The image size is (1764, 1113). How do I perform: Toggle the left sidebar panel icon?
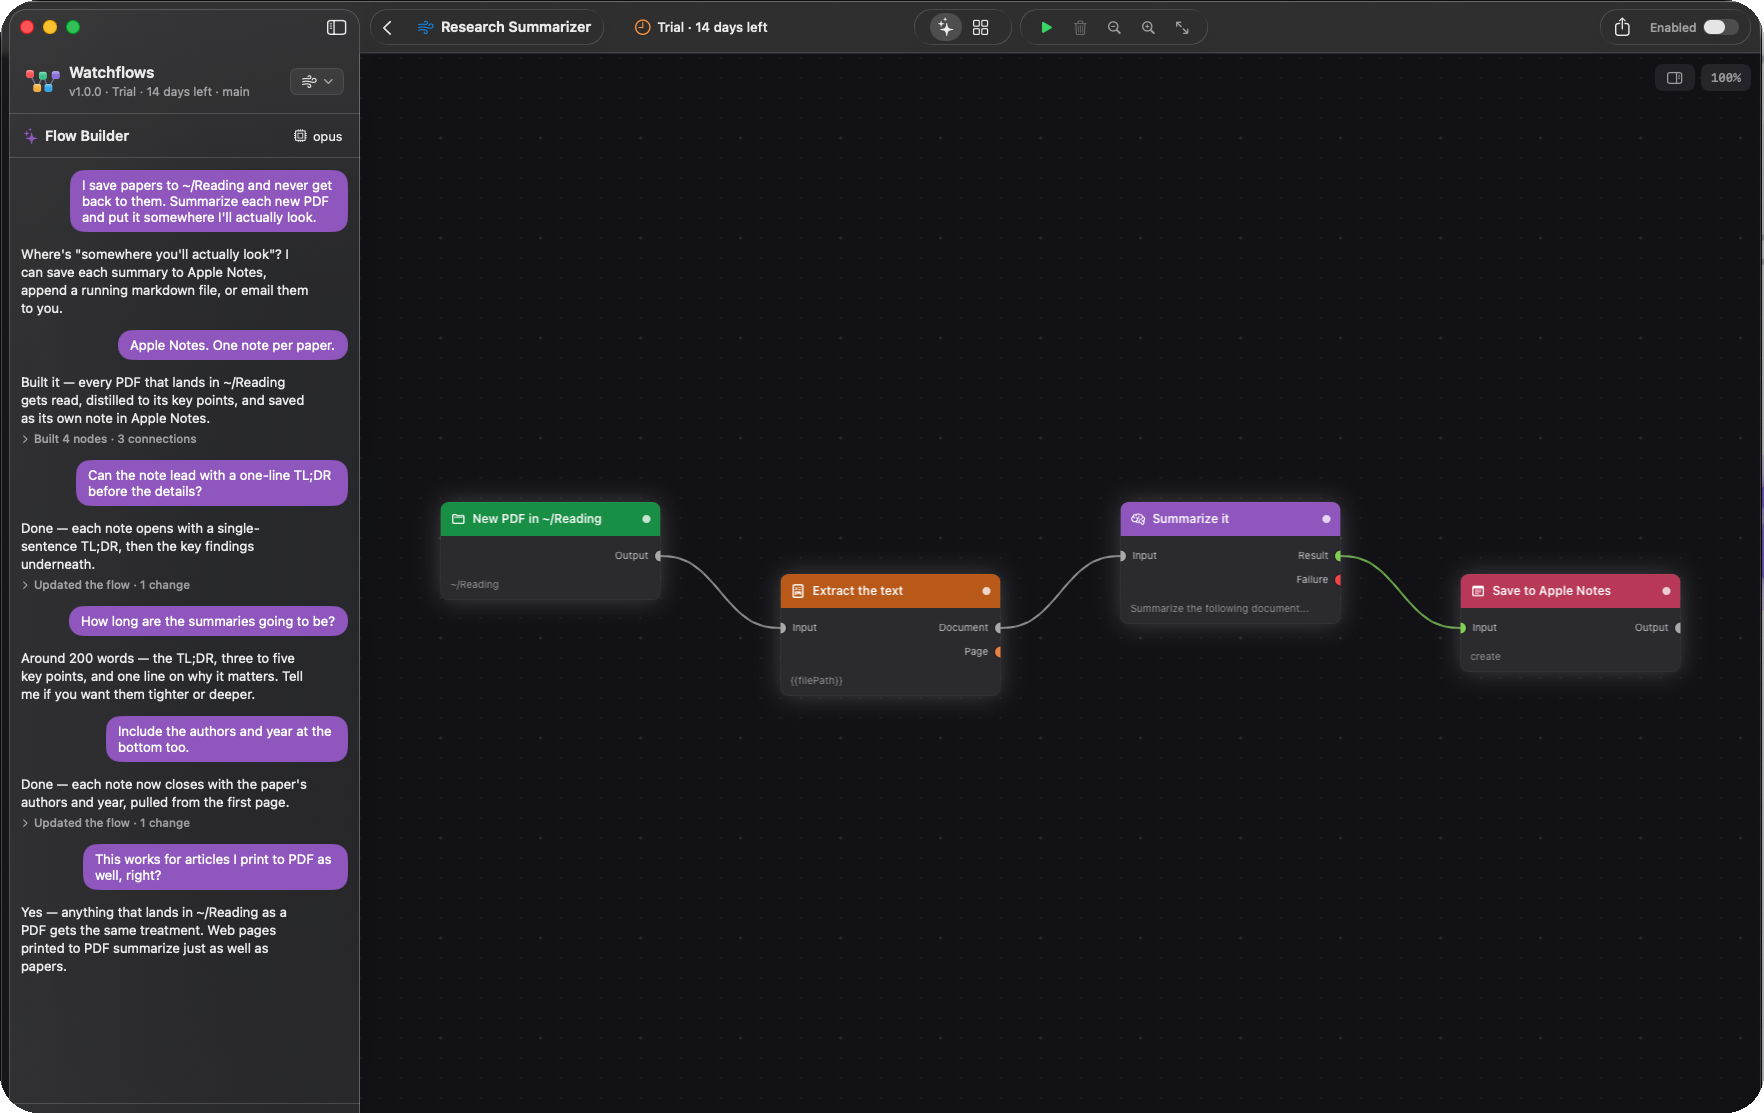coord(336,27)
